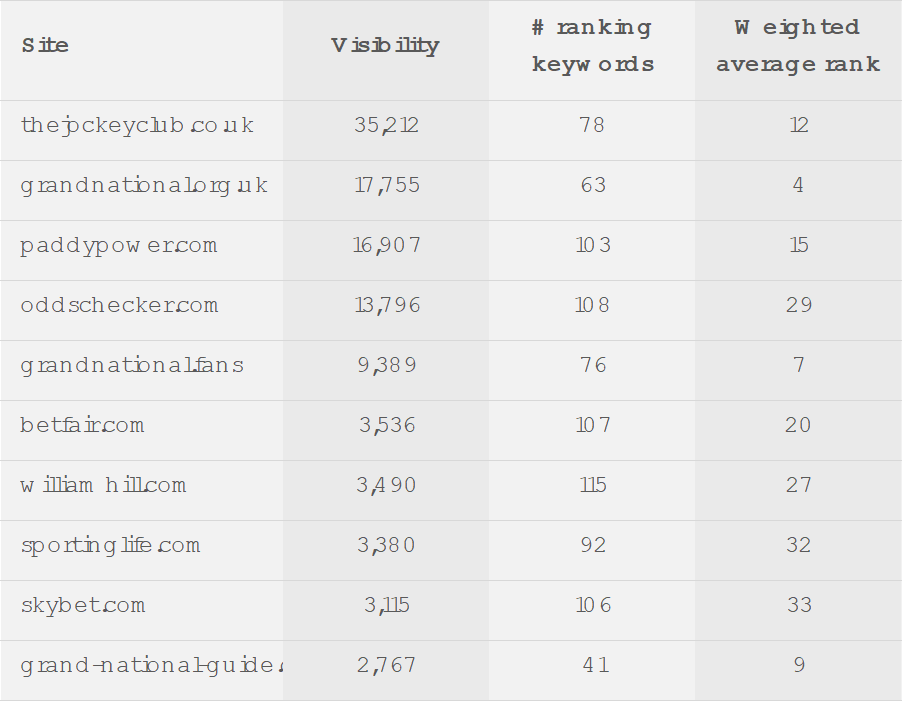Click the Weighted average rank header
903x702 pixels.
pyautogui.click(x=797, y=46)
